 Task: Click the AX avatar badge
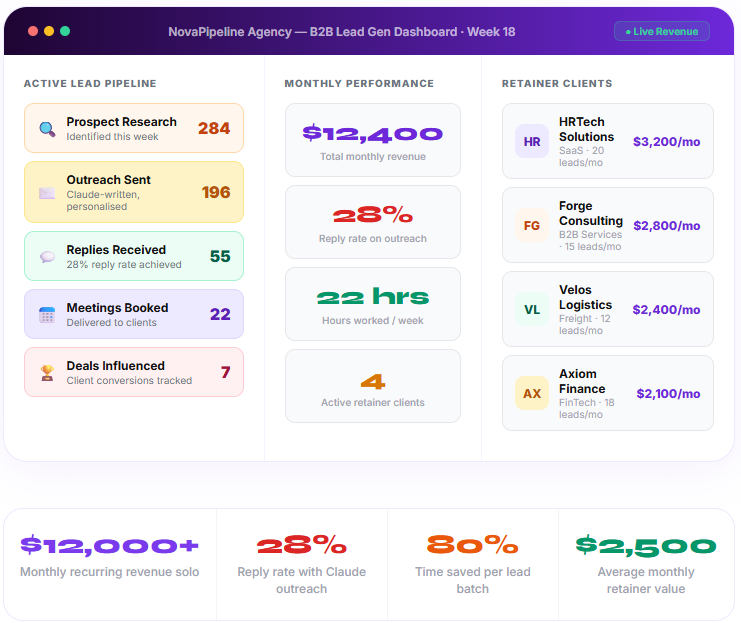532,393
